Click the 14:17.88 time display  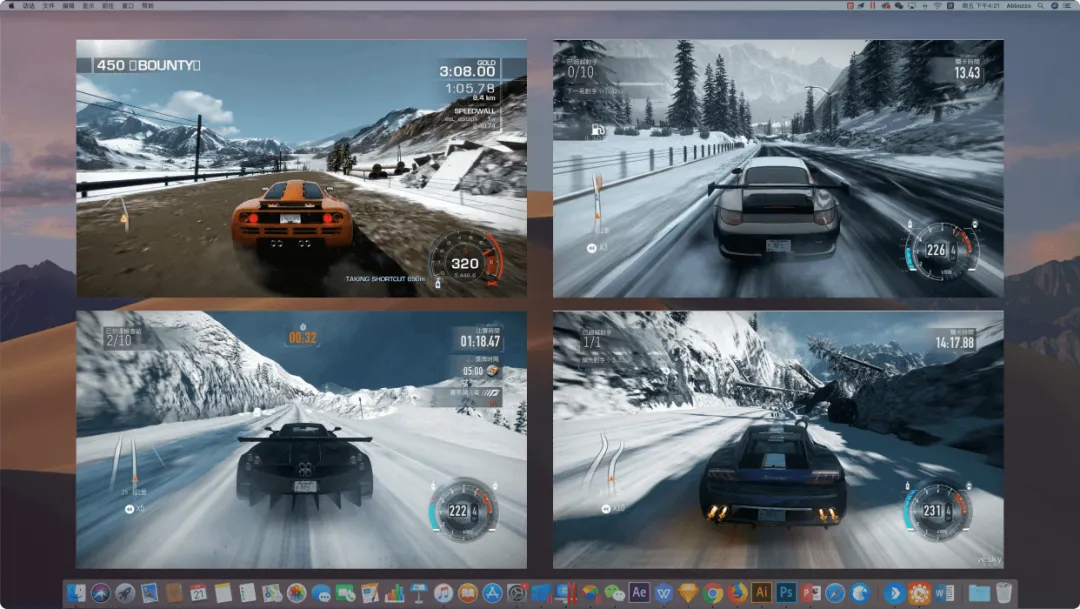[x=955, y=342]
